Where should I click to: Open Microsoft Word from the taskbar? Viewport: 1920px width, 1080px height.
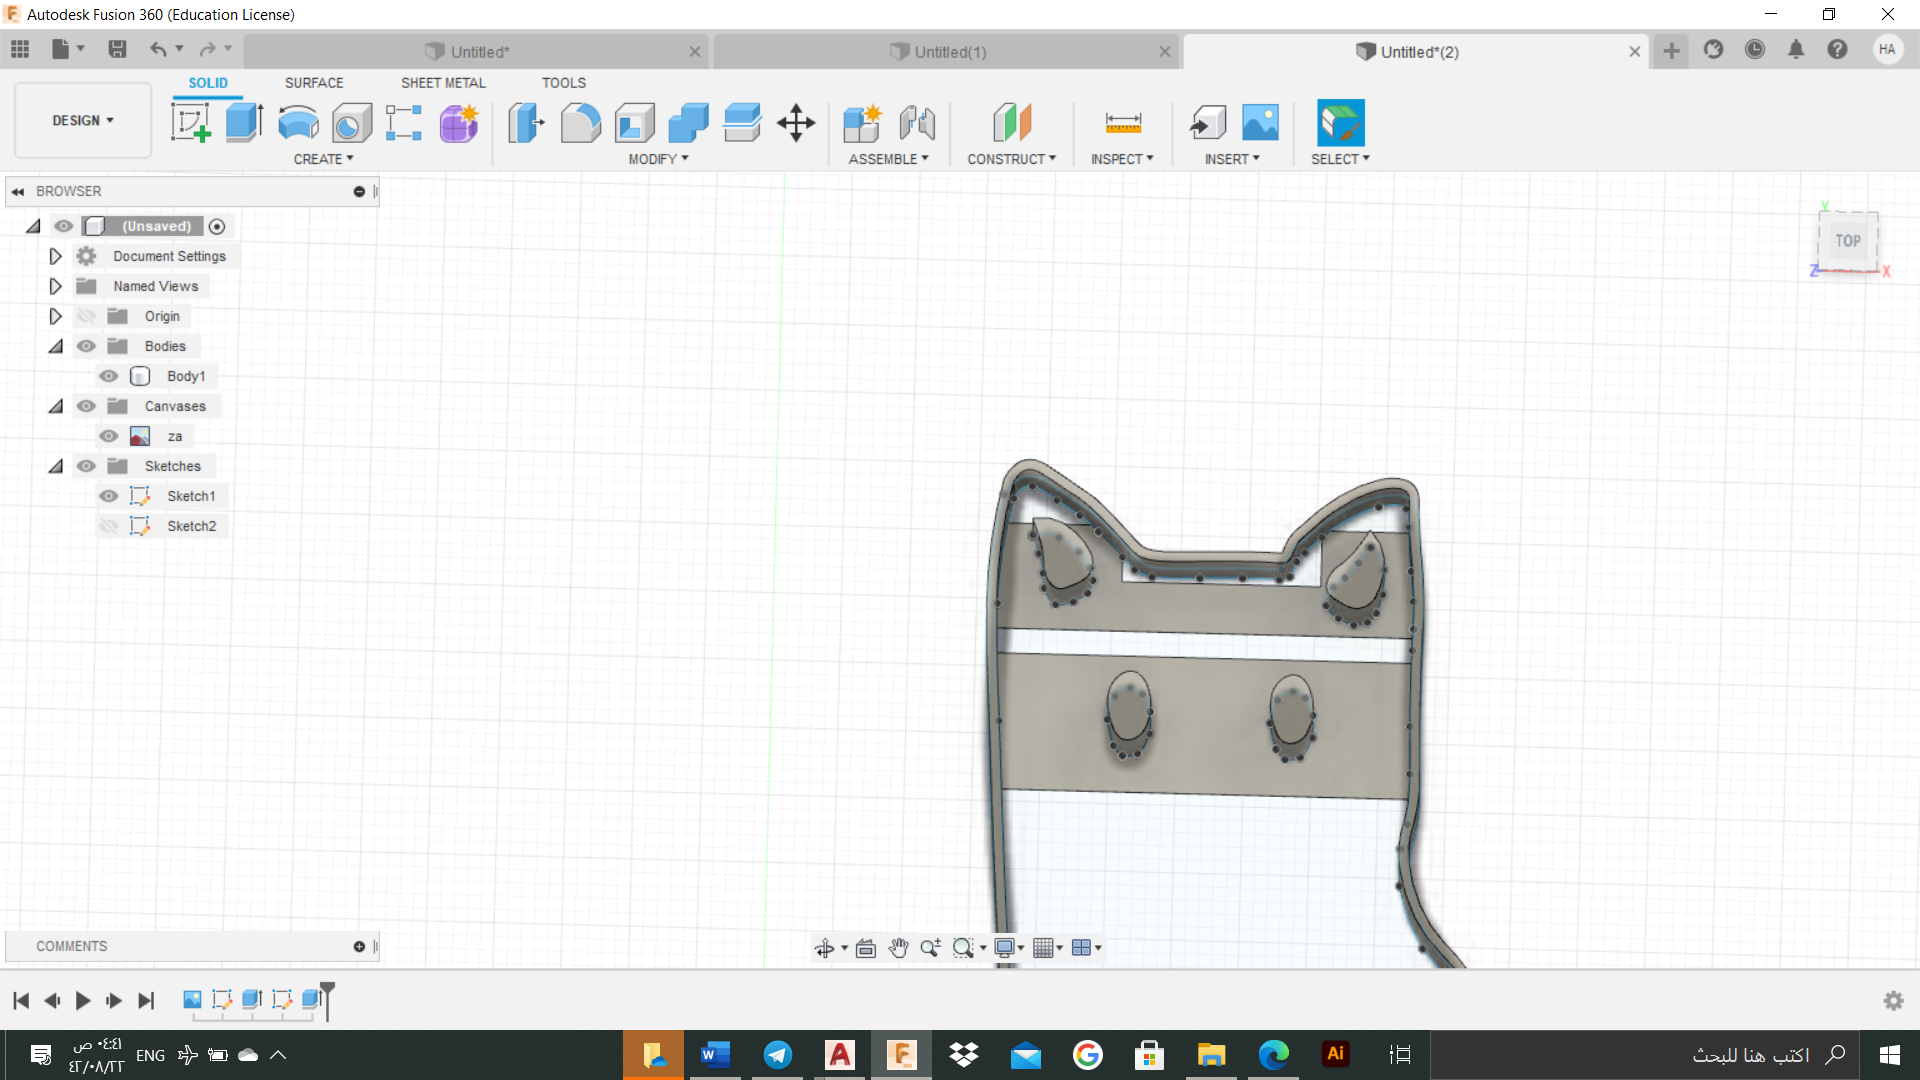pyautogui.click(x=715, y=1054)
